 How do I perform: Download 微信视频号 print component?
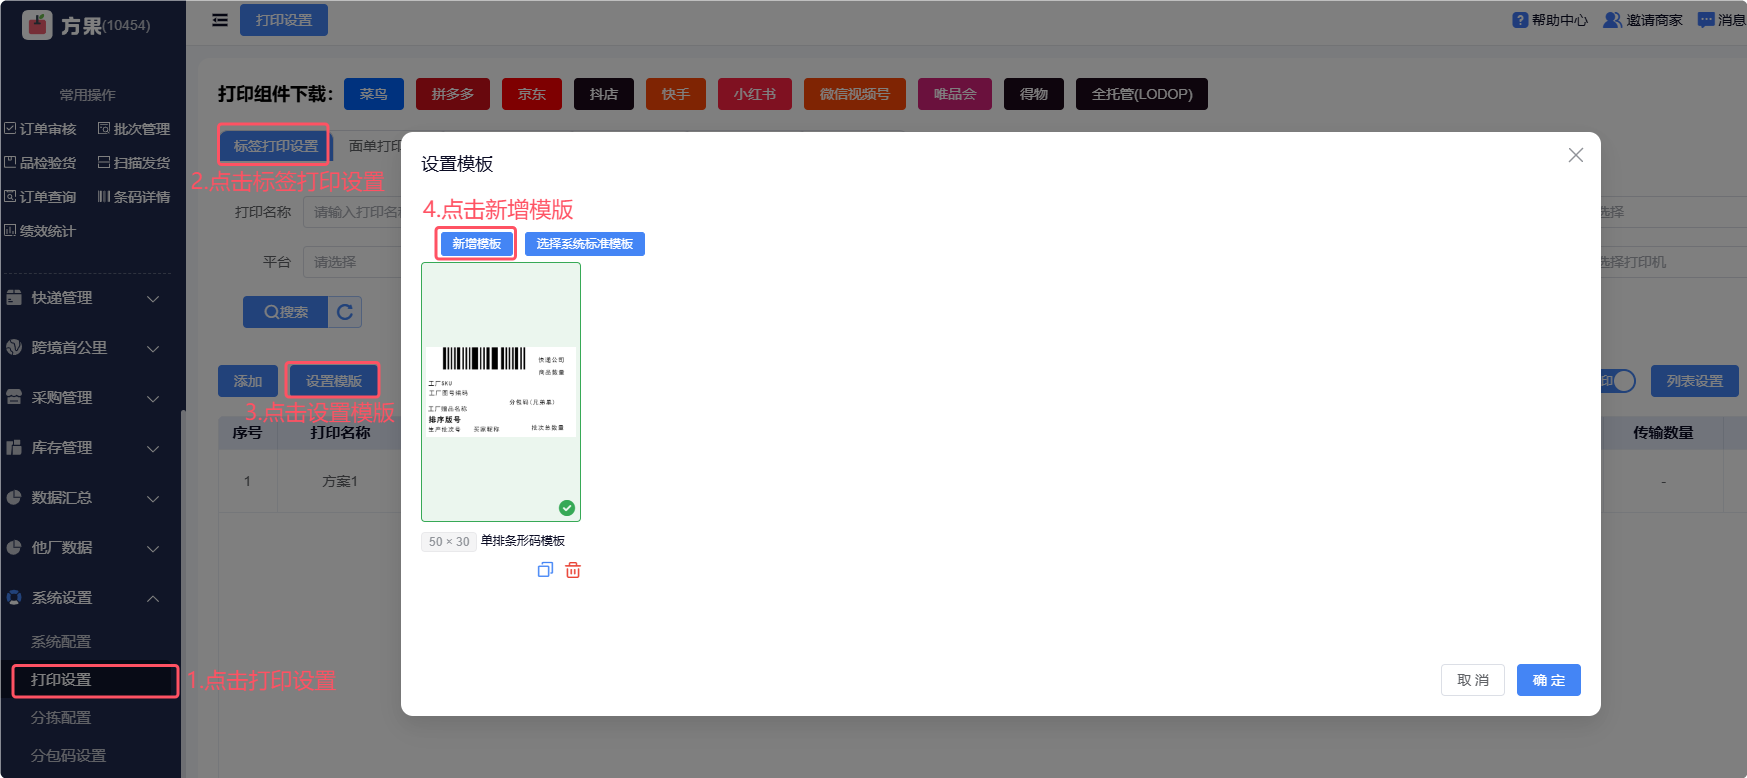[855, 94]
